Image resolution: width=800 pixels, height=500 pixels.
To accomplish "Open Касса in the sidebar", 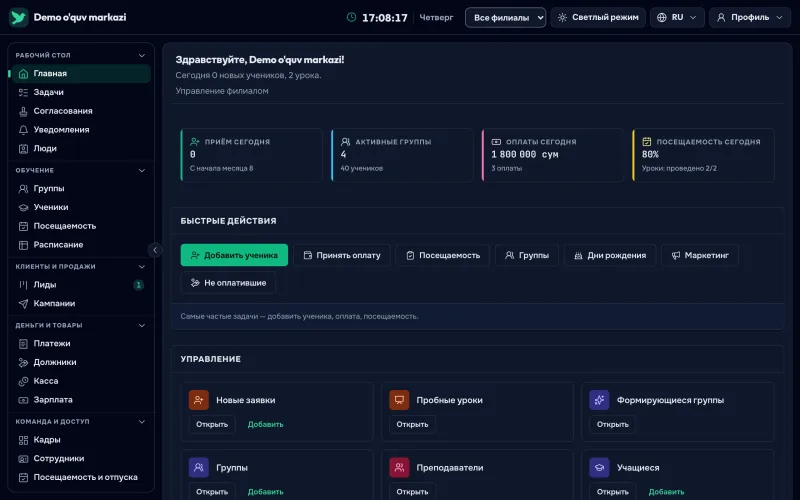I will (81, 381).
